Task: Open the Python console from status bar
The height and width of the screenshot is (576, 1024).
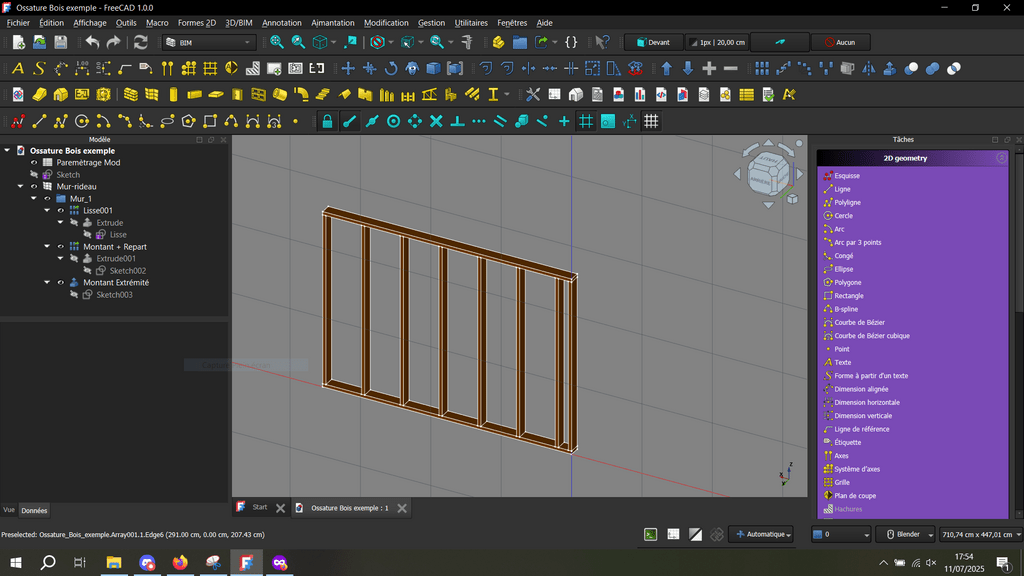Action: 650,534
